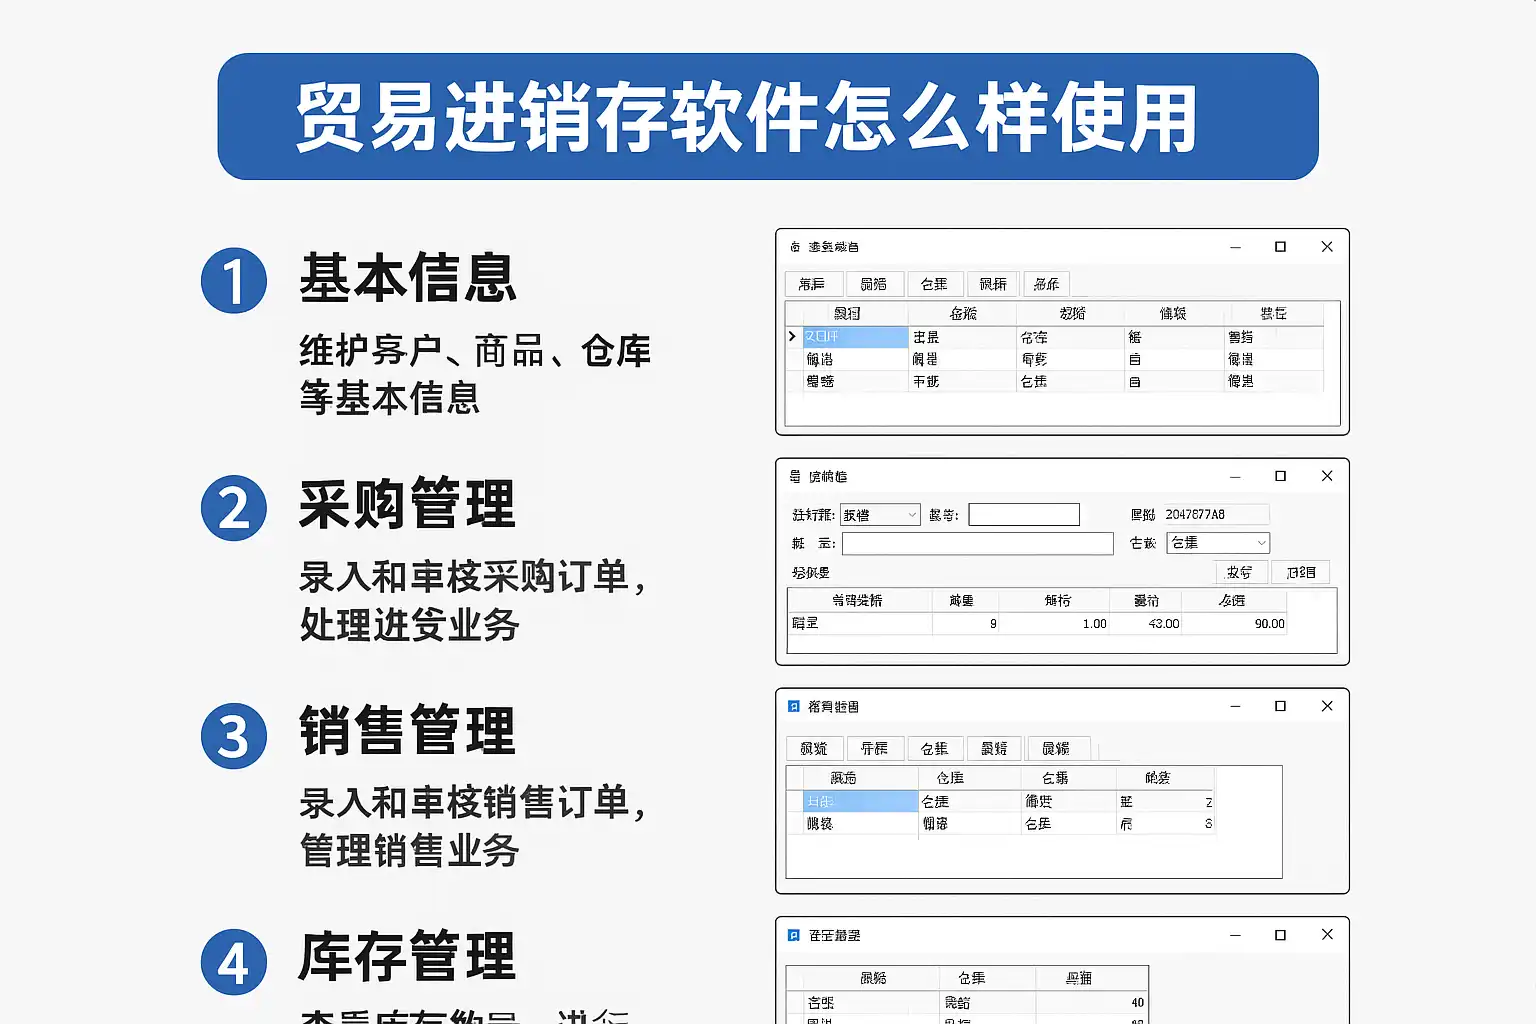Select the highlighted blue cell in the 销售管理 table
Image resolution: width=1536 pixels, height=1024 pixels.
(x=861, y=801)
